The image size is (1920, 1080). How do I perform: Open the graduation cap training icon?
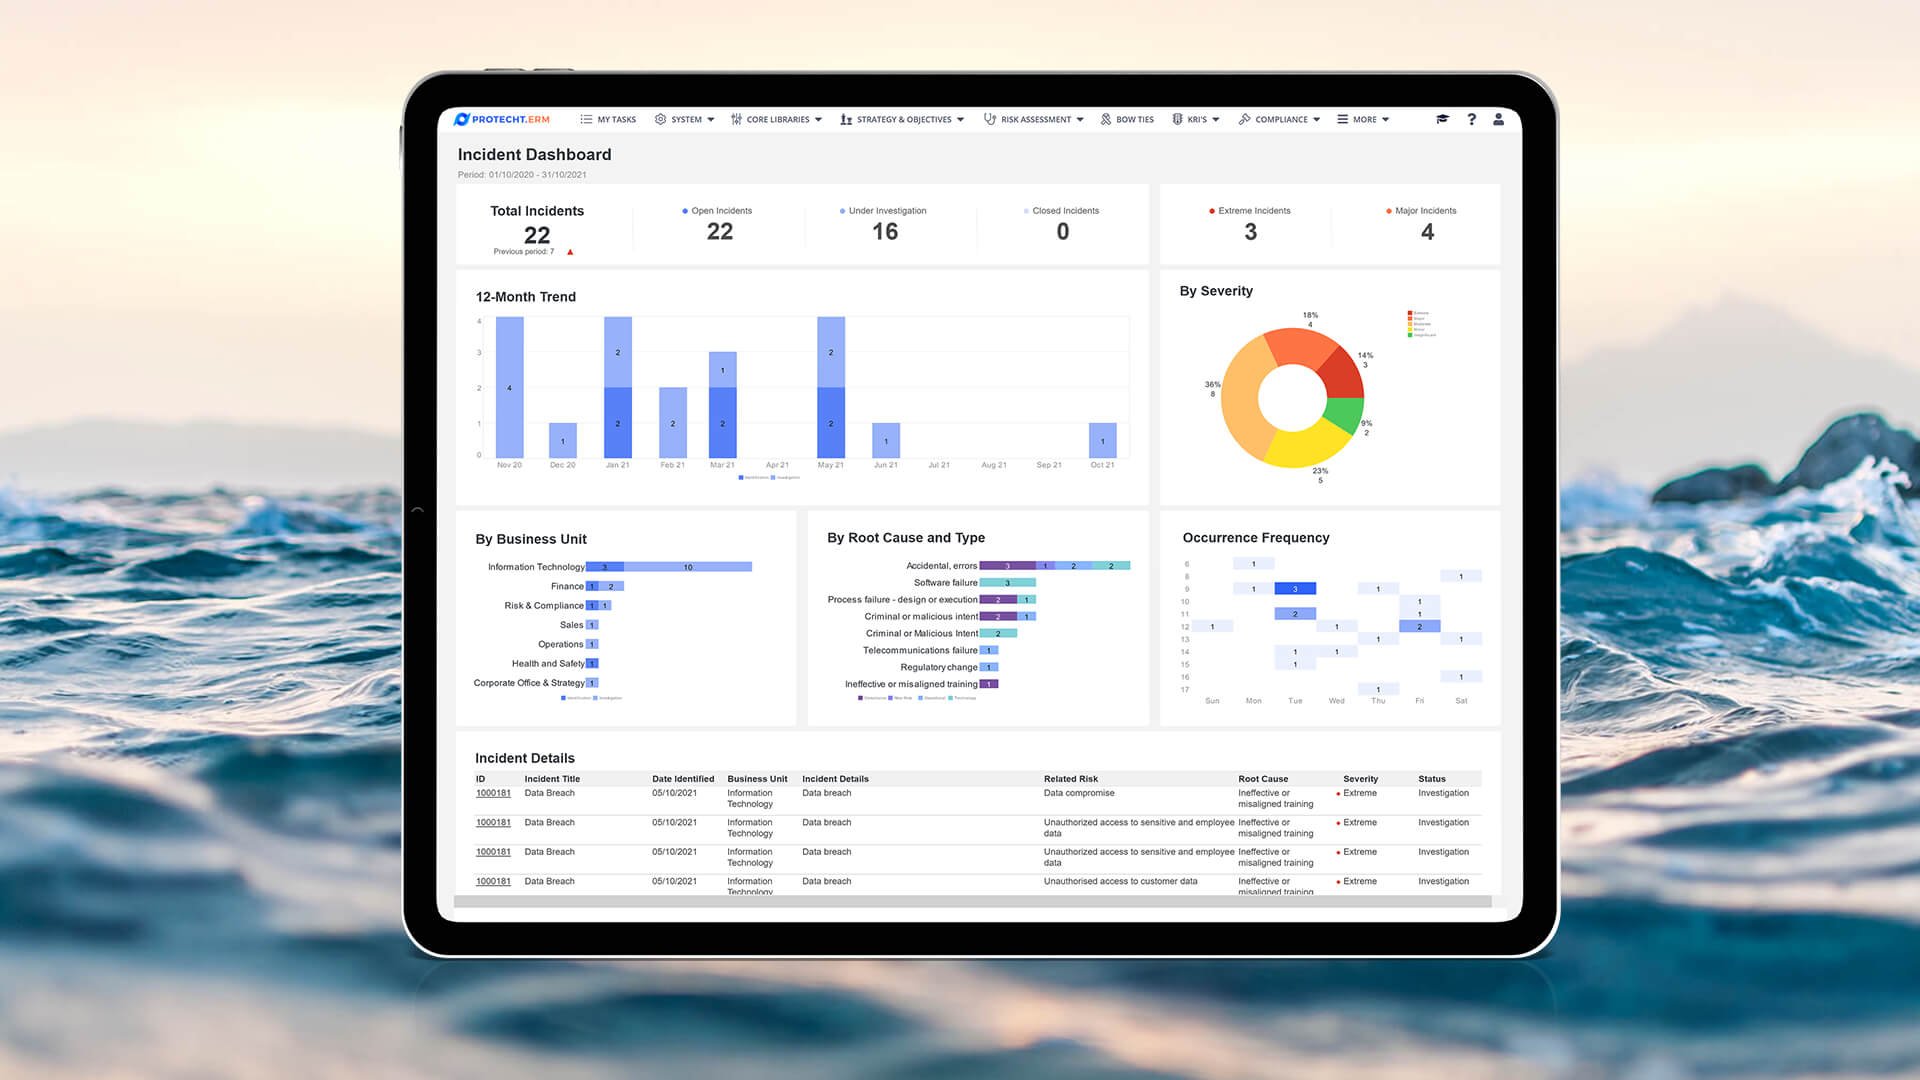tap(1441, 119)
